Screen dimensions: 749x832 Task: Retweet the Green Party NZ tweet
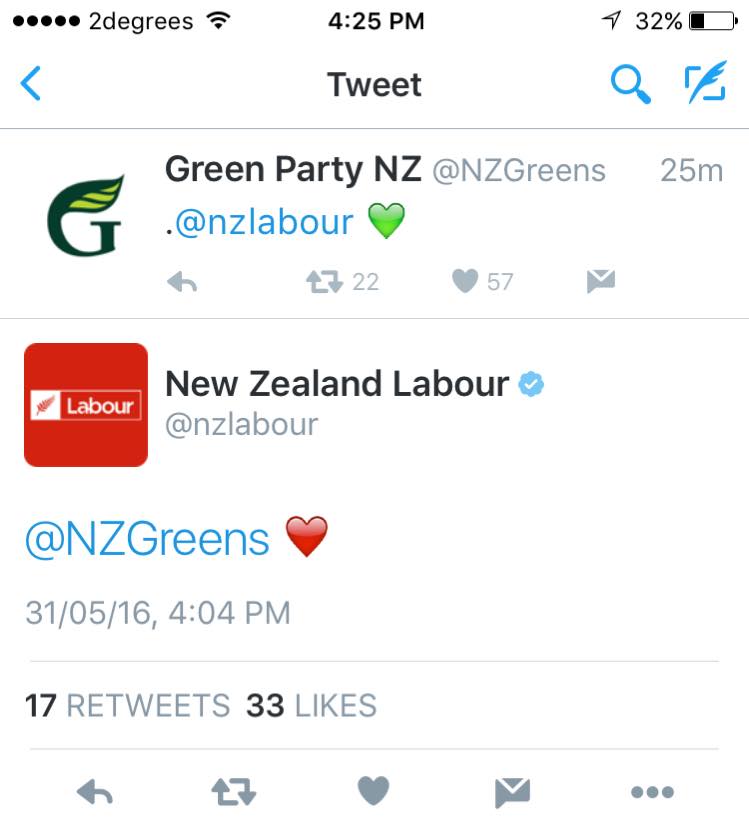click(x=324, y=282)
